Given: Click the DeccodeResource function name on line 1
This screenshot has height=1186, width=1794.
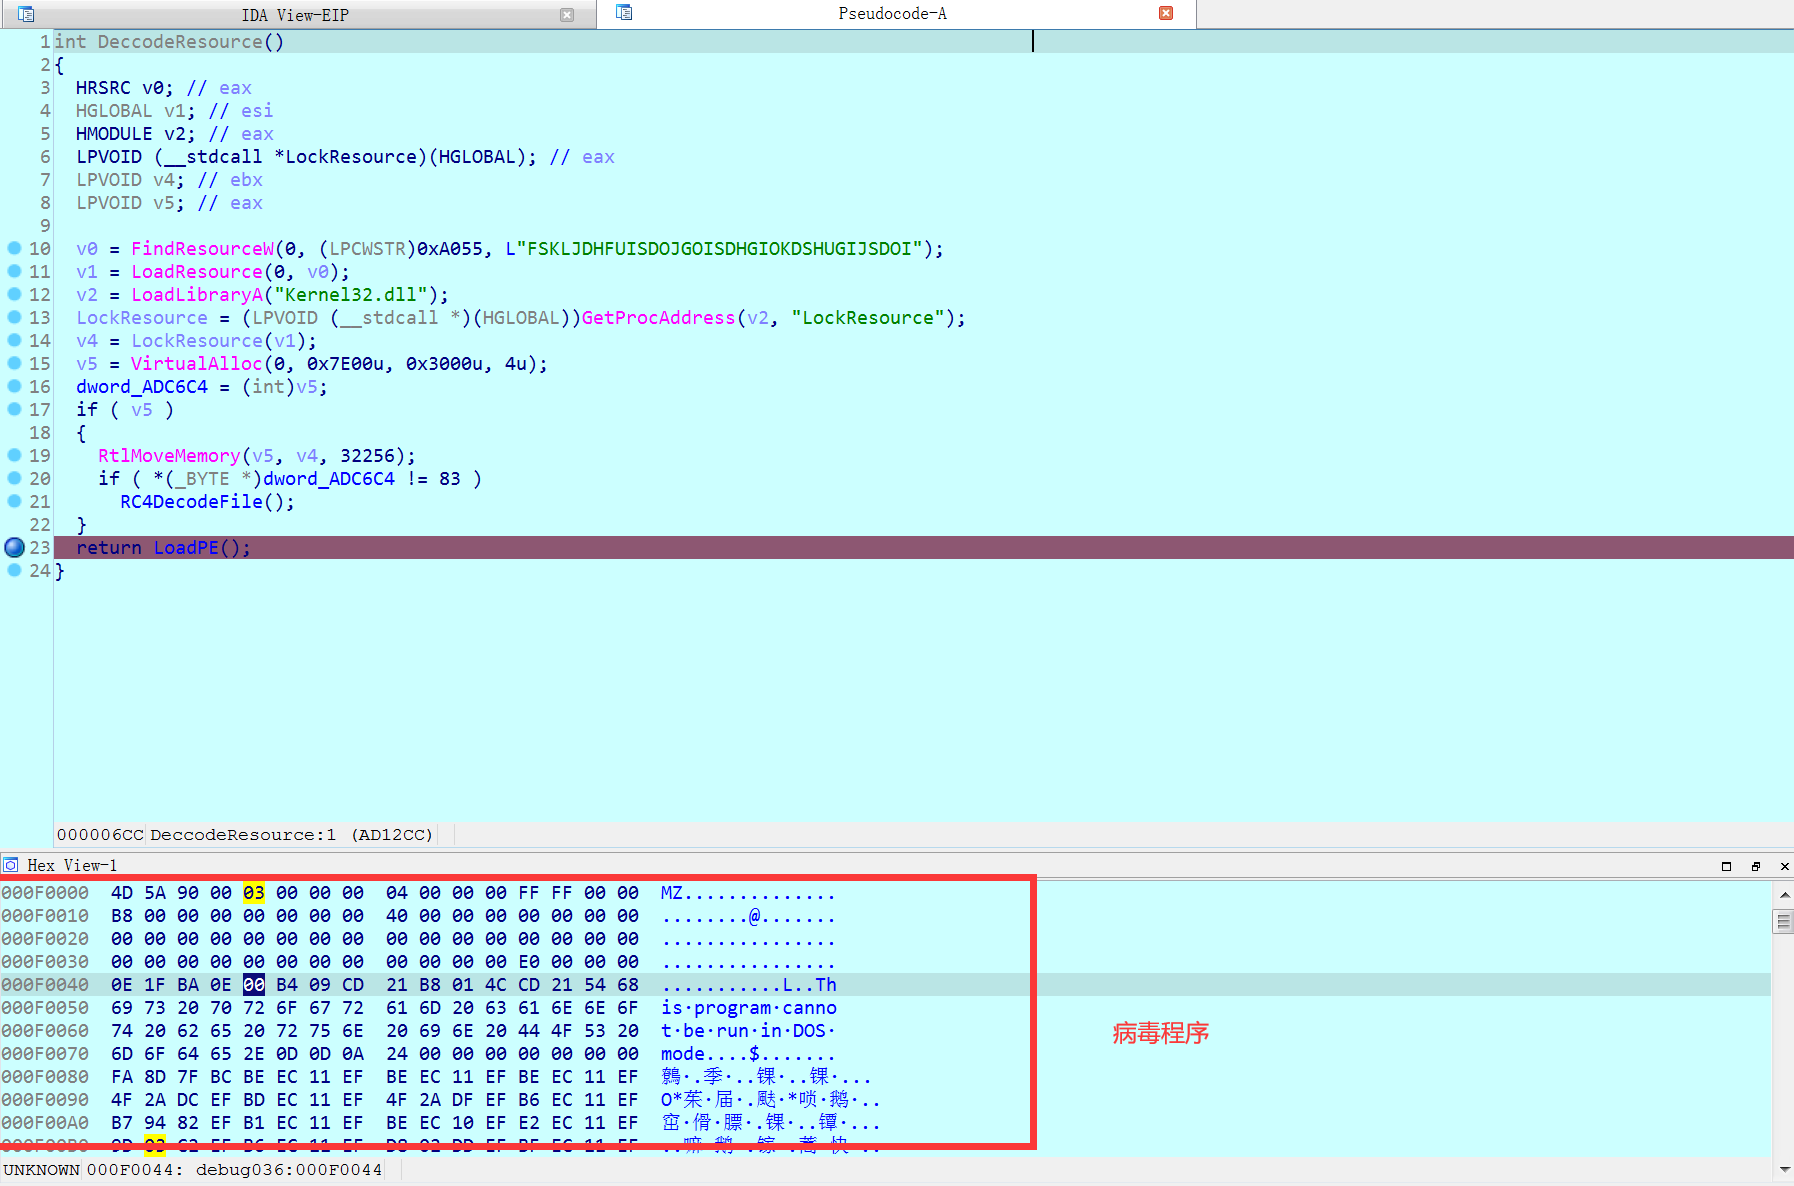Looking at the screenshot, I should [x=180, y=42].
